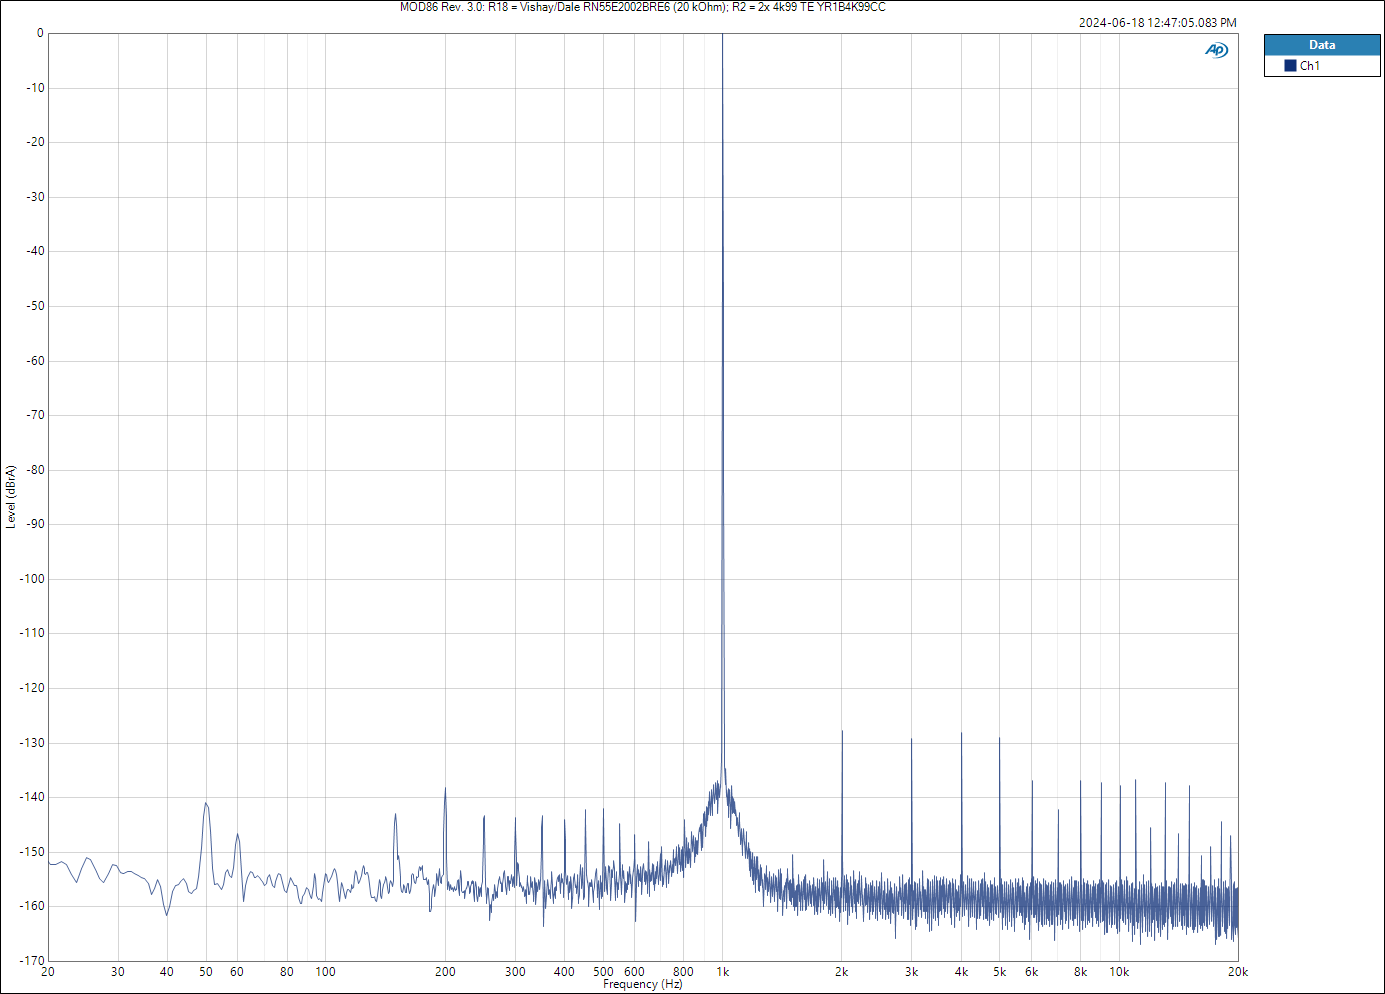Click the 2k tick label on frequency axis
The image size is (1385, 994).
click(842, 972)
